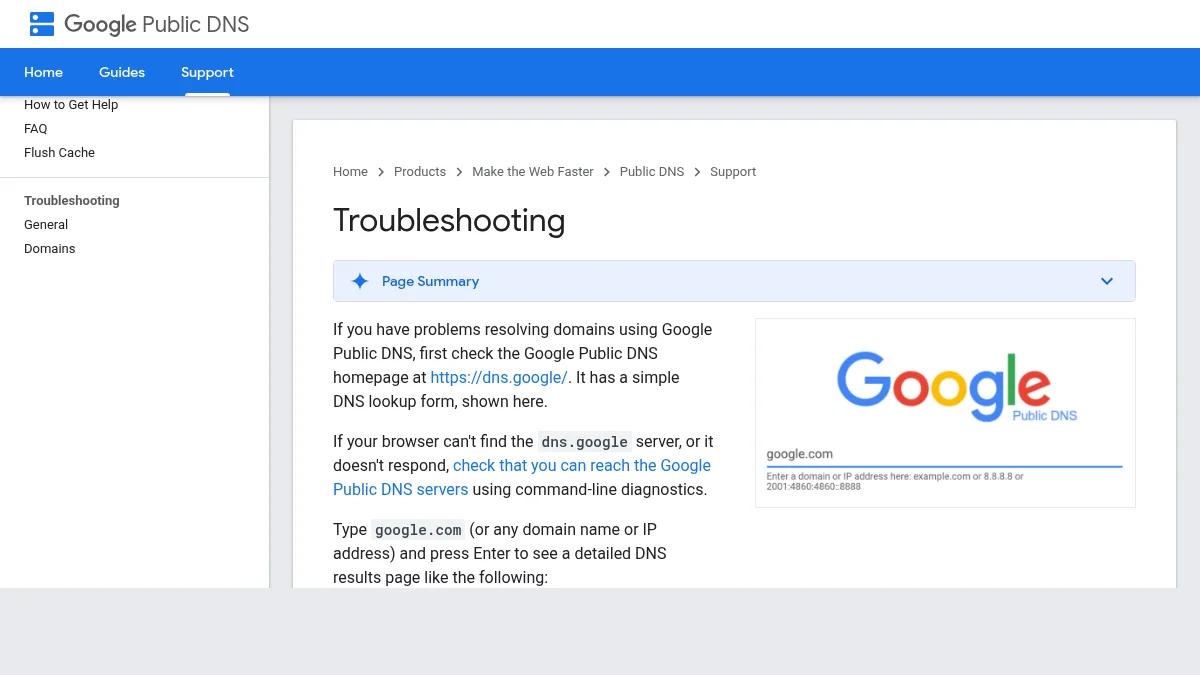Click breadcrumb chevron between Home and Products
Viewport: 1200px width, 675px height.
[x=381, y=172]
